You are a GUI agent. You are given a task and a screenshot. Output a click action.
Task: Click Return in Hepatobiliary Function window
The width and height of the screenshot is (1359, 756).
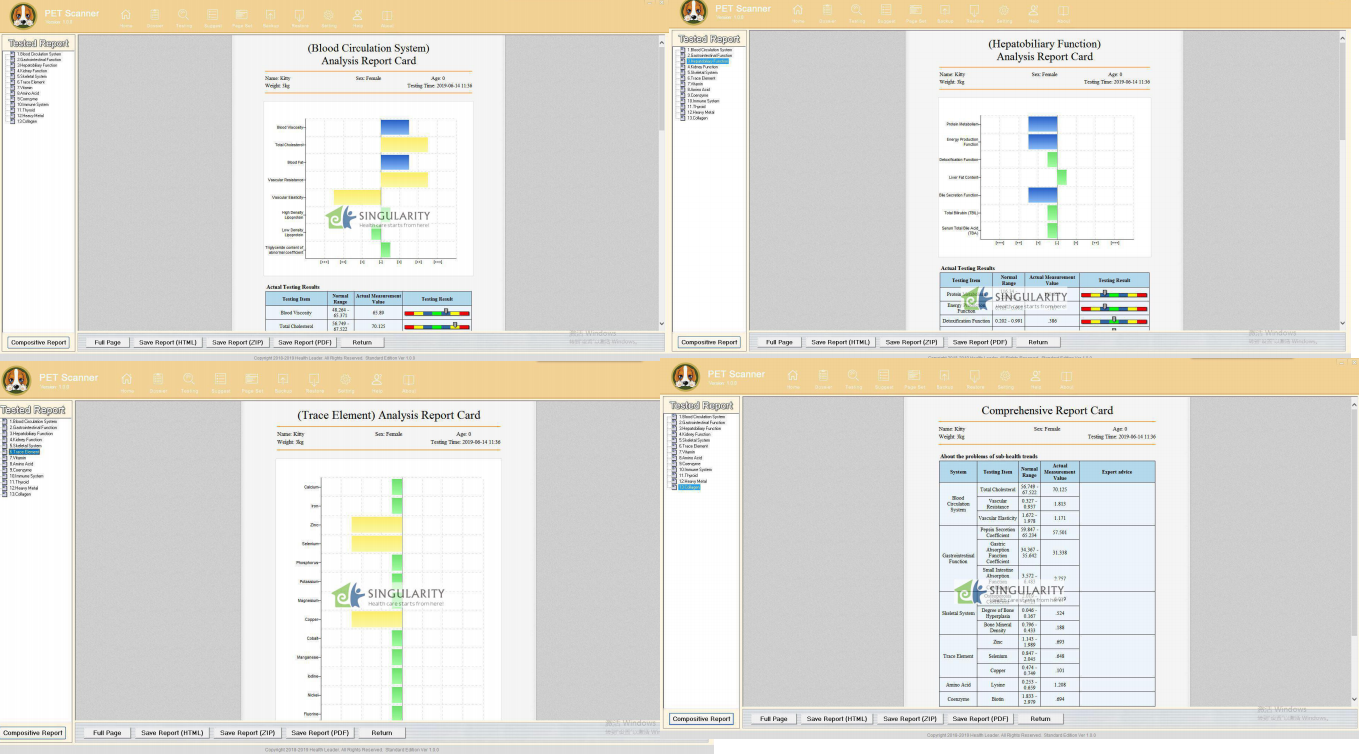pyautogui.click(x=1038, y=342)
